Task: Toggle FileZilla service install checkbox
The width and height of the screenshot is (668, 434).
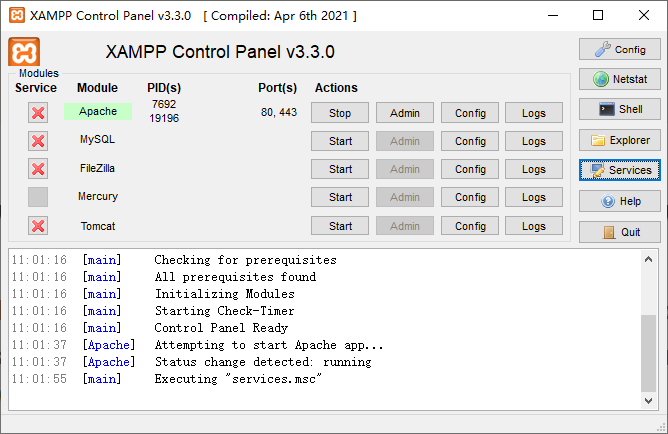Action: tap(38, 169)
